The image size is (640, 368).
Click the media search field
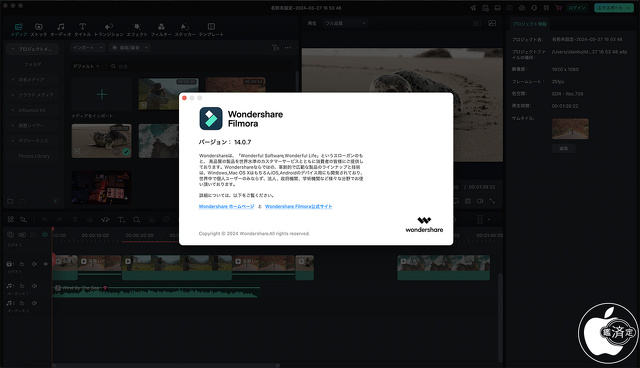[200, 66]
